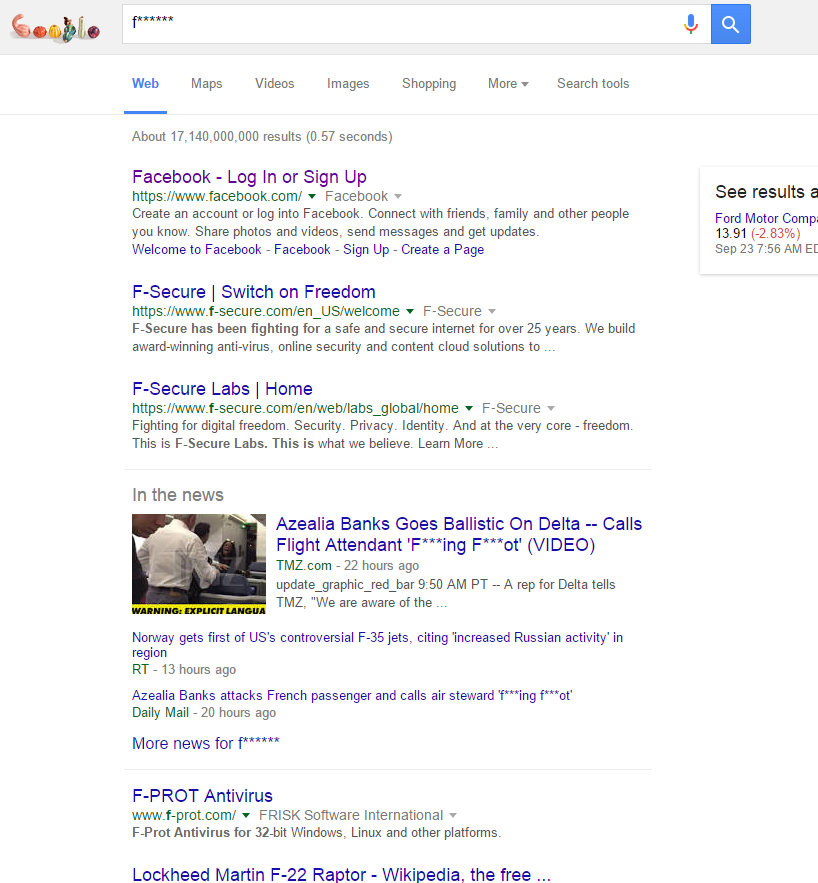This screenshot has height=883, width=818.
Task: Switch to the Images tab
Action: pos(348,84)
